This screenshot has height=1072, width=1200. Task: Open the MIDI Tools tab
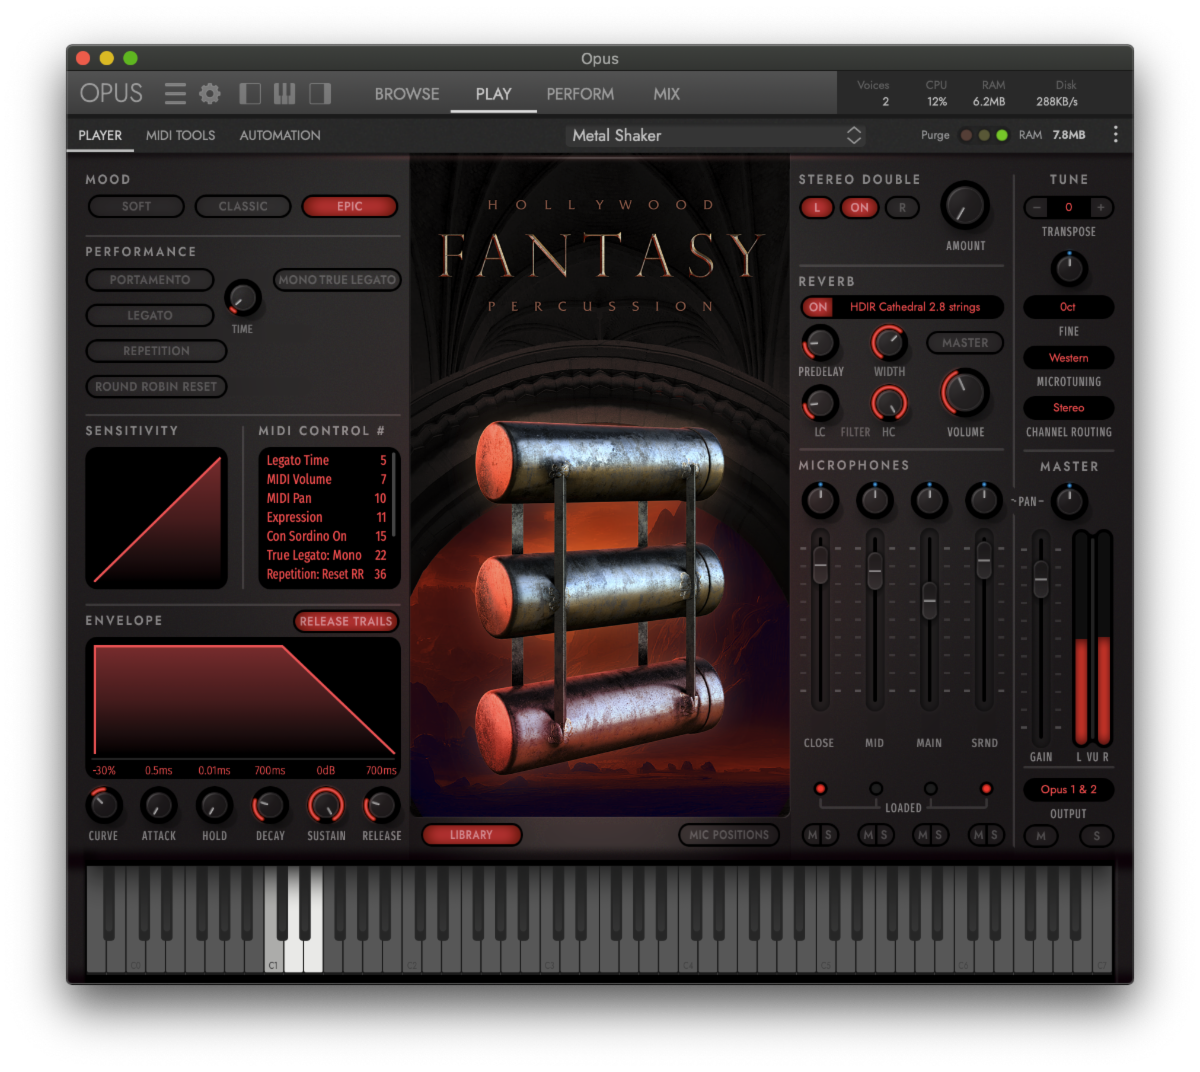click(180, 135)
